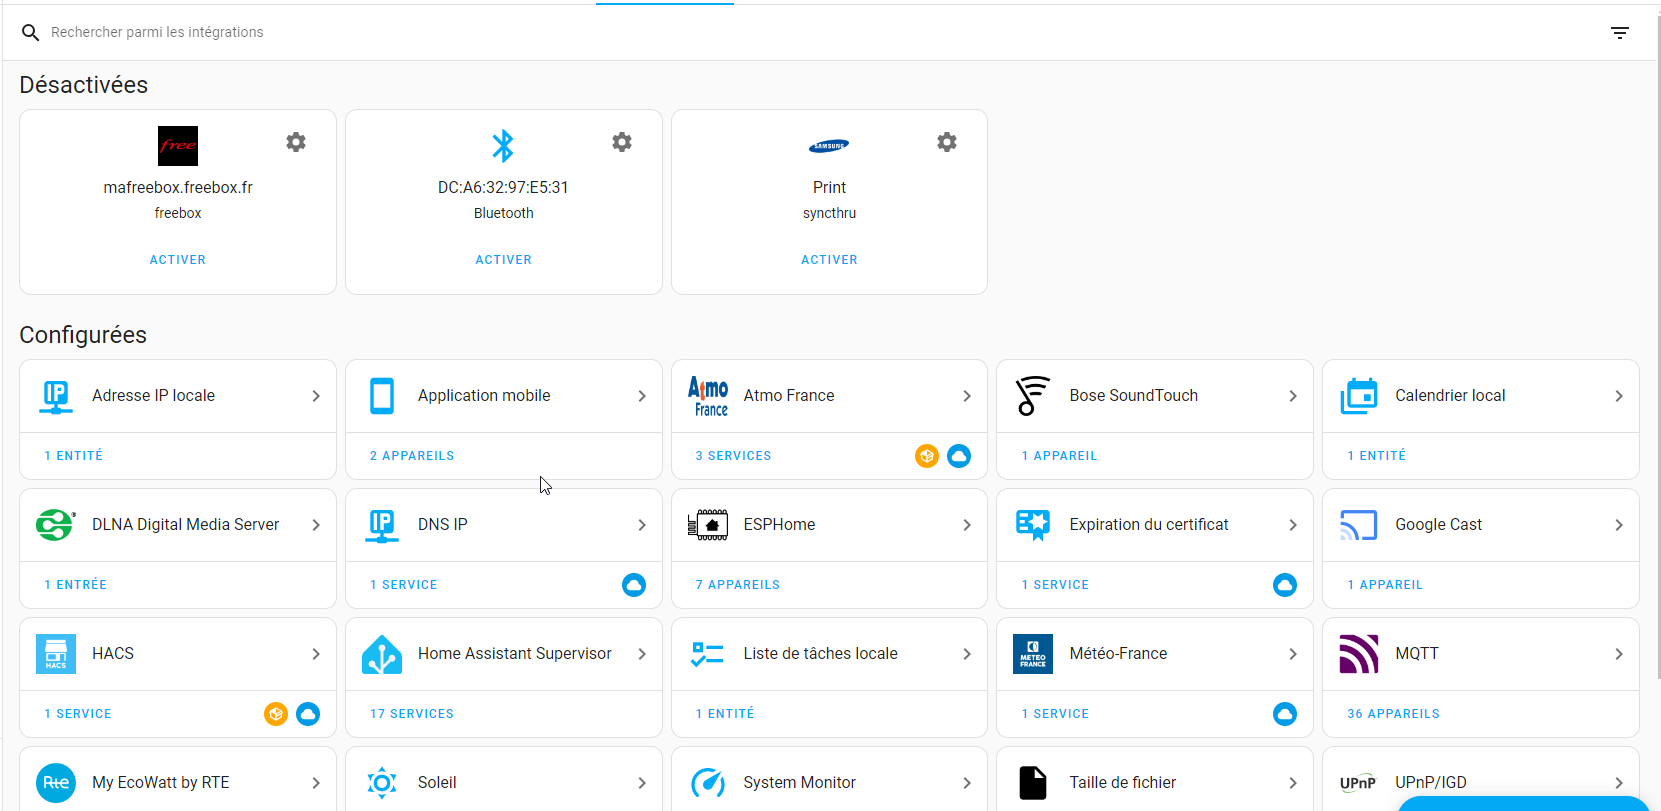This screenshot has height=811, width=1661.
Task: Click the Météo-France logo
Action: click(x=1033, y=654)
